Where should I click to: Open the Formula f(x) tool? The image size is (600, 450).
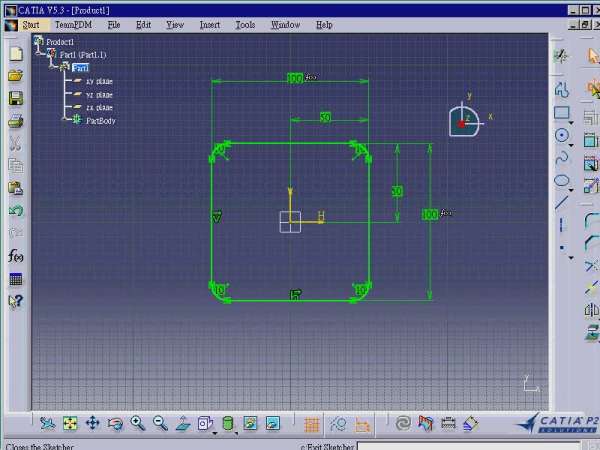click(x=16, y=256)
